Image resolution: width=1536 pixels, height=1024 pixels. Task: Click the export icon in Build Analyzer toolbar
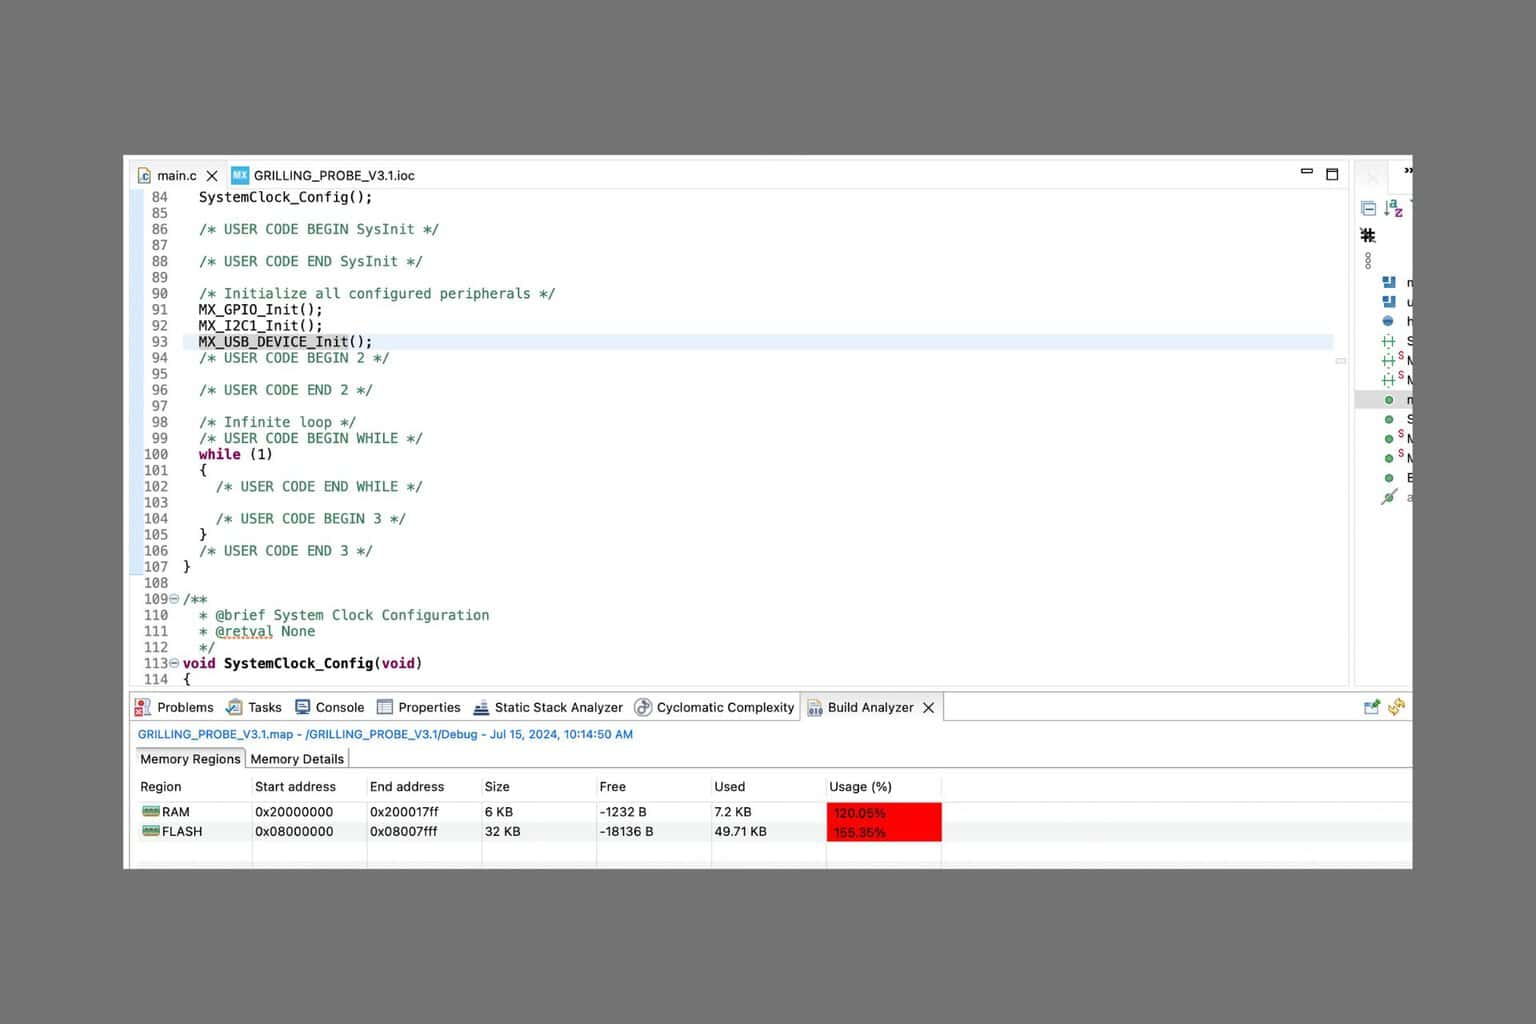(1372, 707)
